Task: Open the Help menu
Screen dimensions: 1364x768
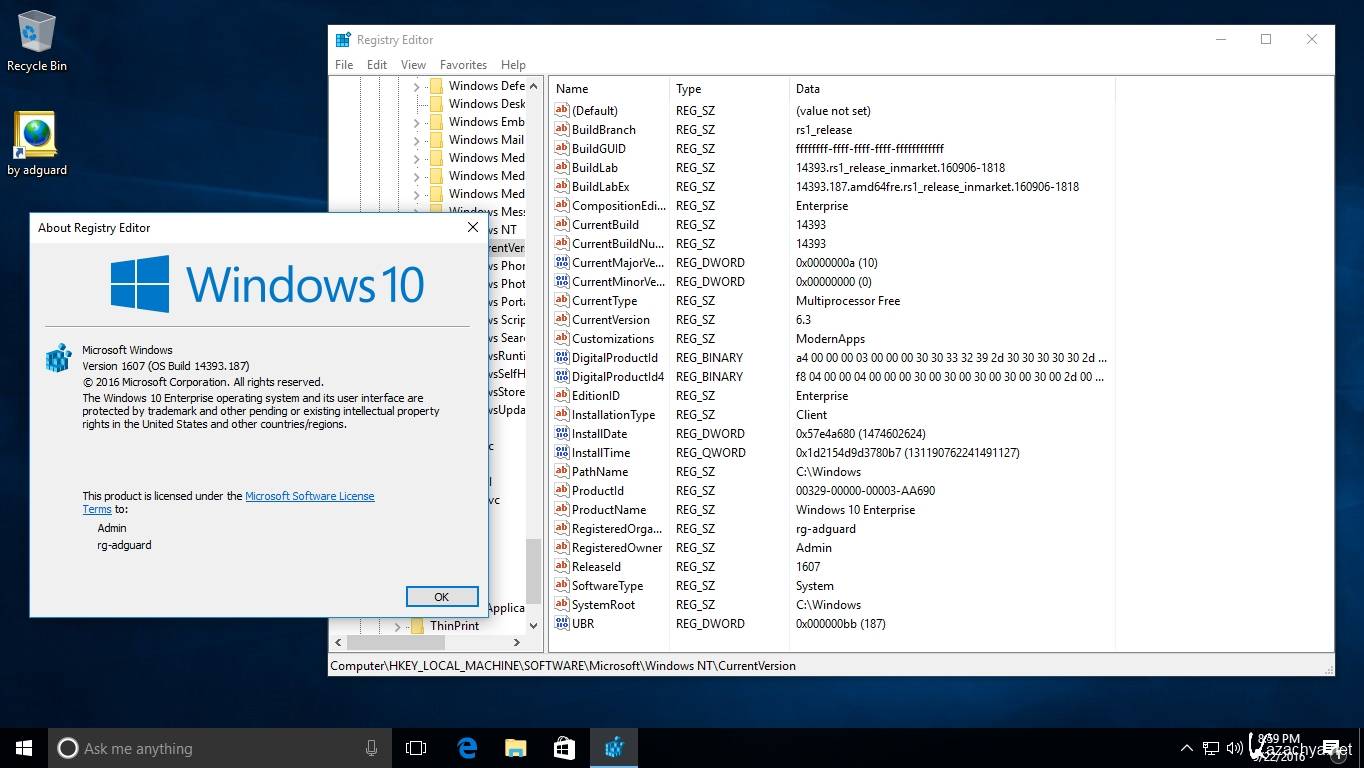Action: (513, 64)
